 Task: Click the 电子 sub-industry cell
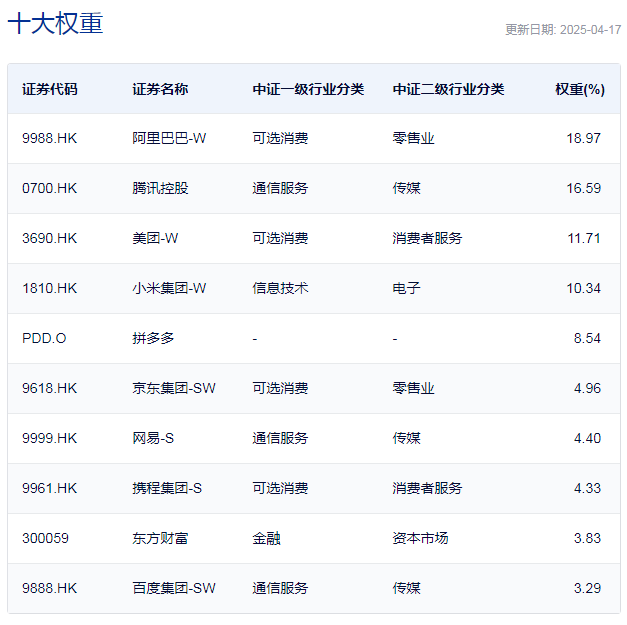[406, 288]
